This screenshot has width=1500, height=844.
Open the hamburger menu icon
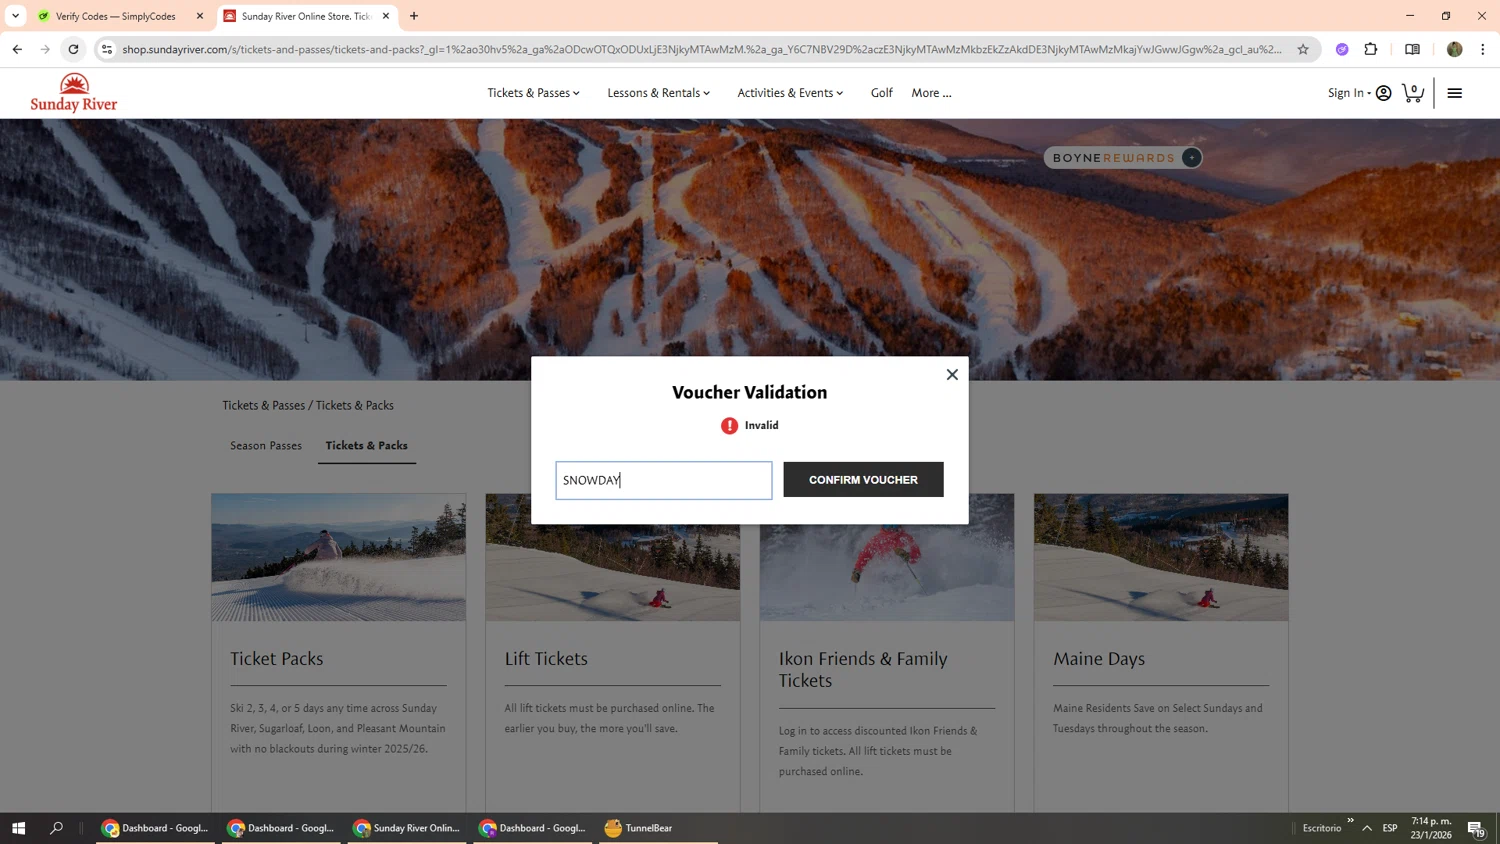click(x=1455, y=93)
